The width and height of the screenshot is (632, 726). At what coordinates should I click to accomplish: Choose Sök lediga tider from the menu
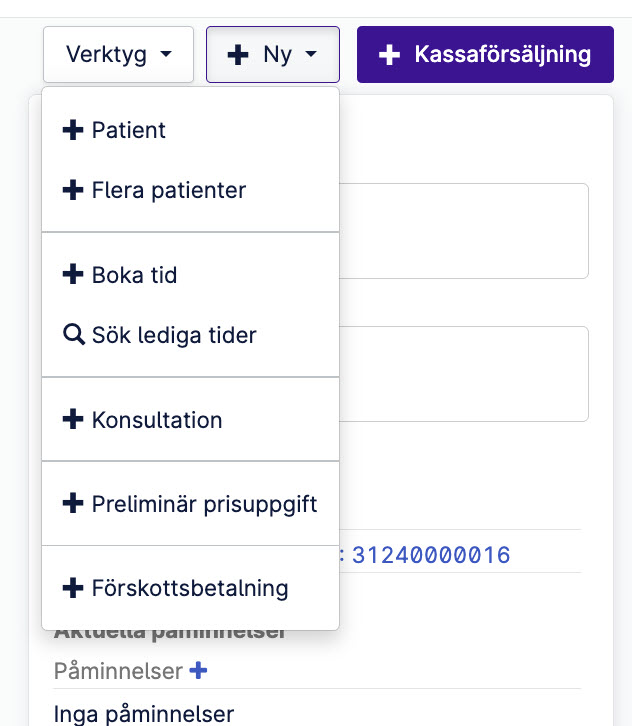(x=190, y=335)
